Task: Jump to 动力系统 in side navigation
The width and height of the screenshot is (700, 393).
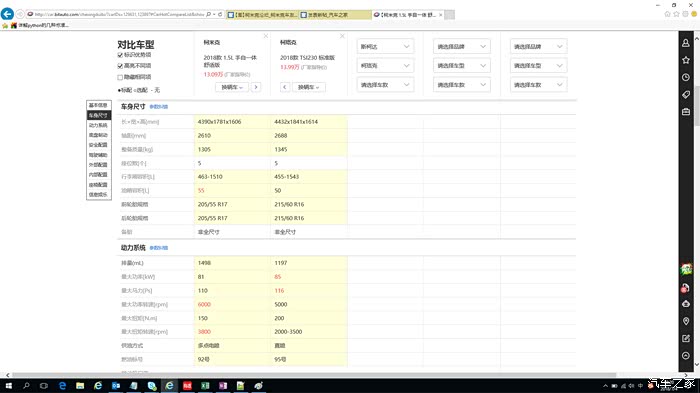Action: (98, 125)
